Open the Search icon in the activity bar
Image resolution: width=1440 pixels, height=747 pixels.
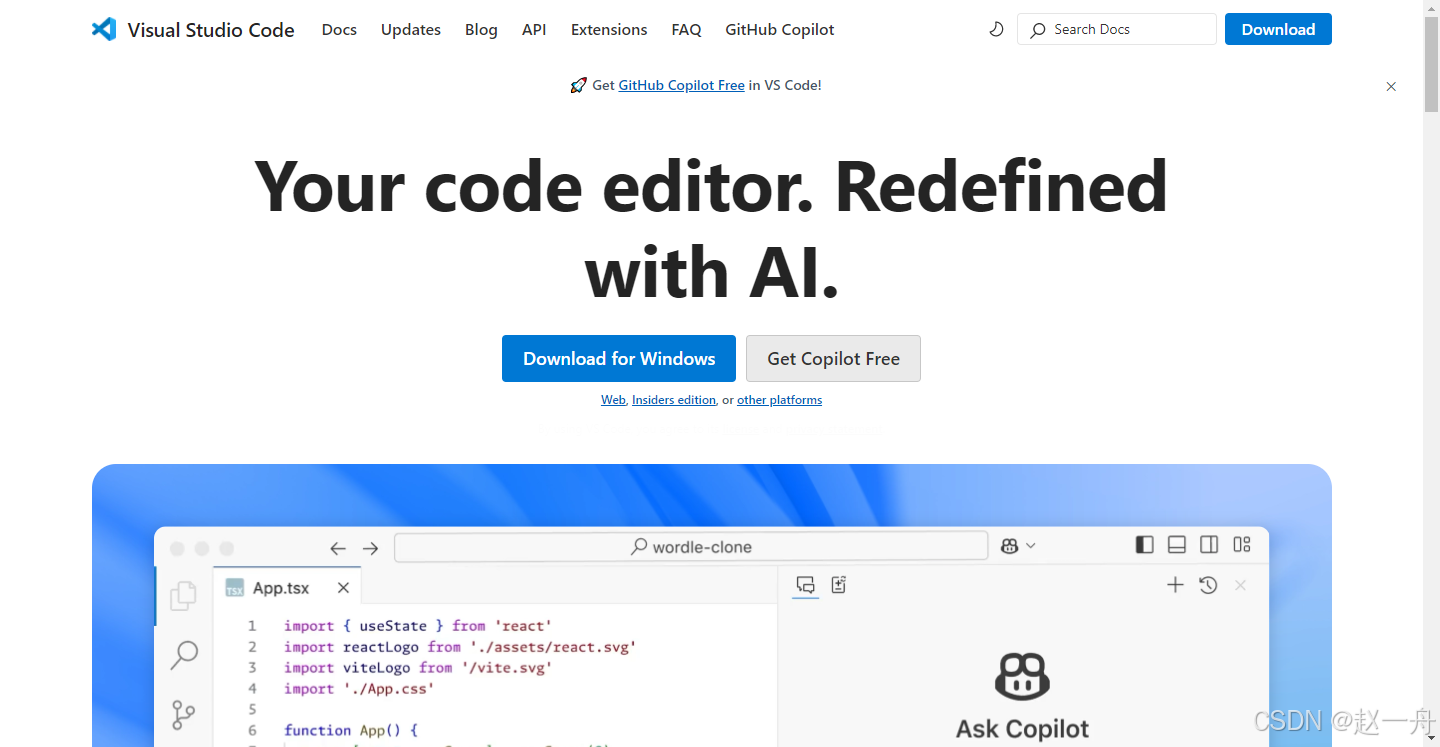pyautogui.click(x=184, y=655)
